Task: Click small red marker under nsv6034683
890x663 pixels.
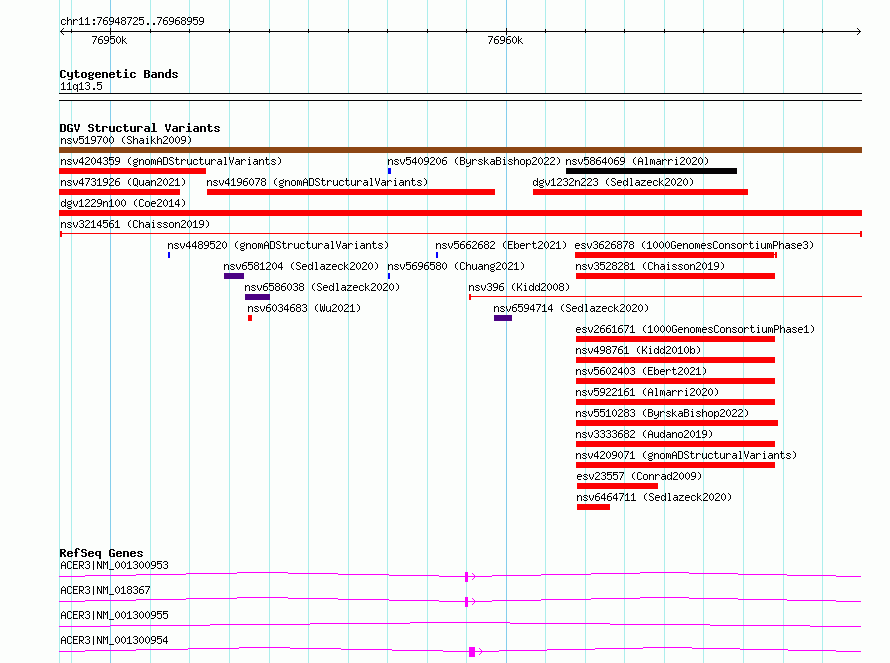Action: click(250, 318)
